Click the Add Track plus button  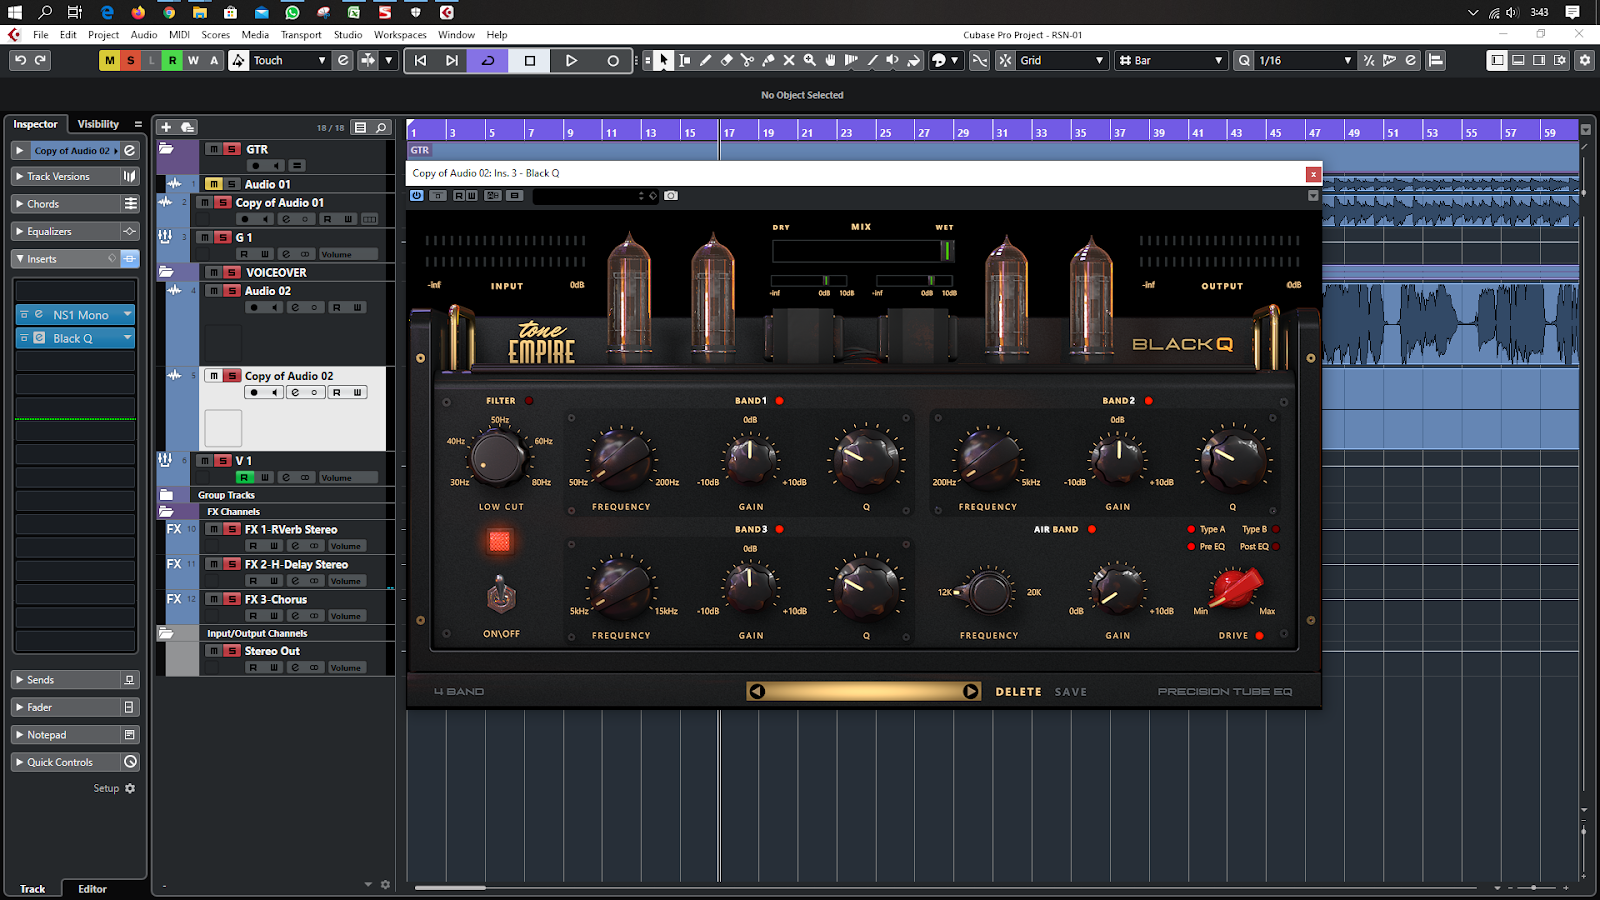[x=166, y=127]
